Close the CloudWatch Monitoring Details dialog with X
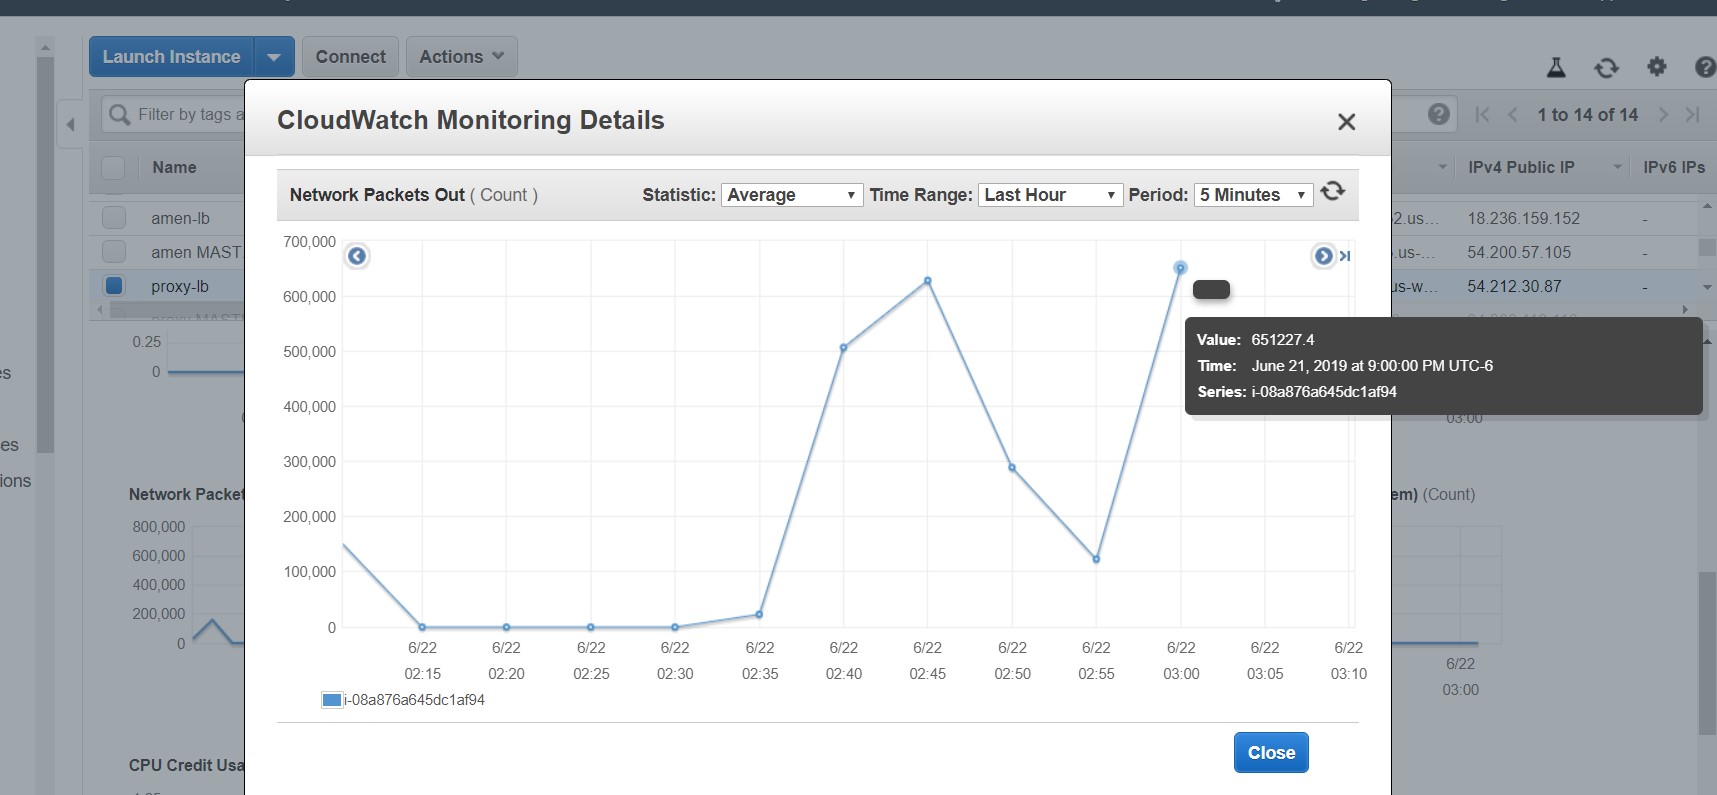The image size is (1717, 795). pos(1346,122)
